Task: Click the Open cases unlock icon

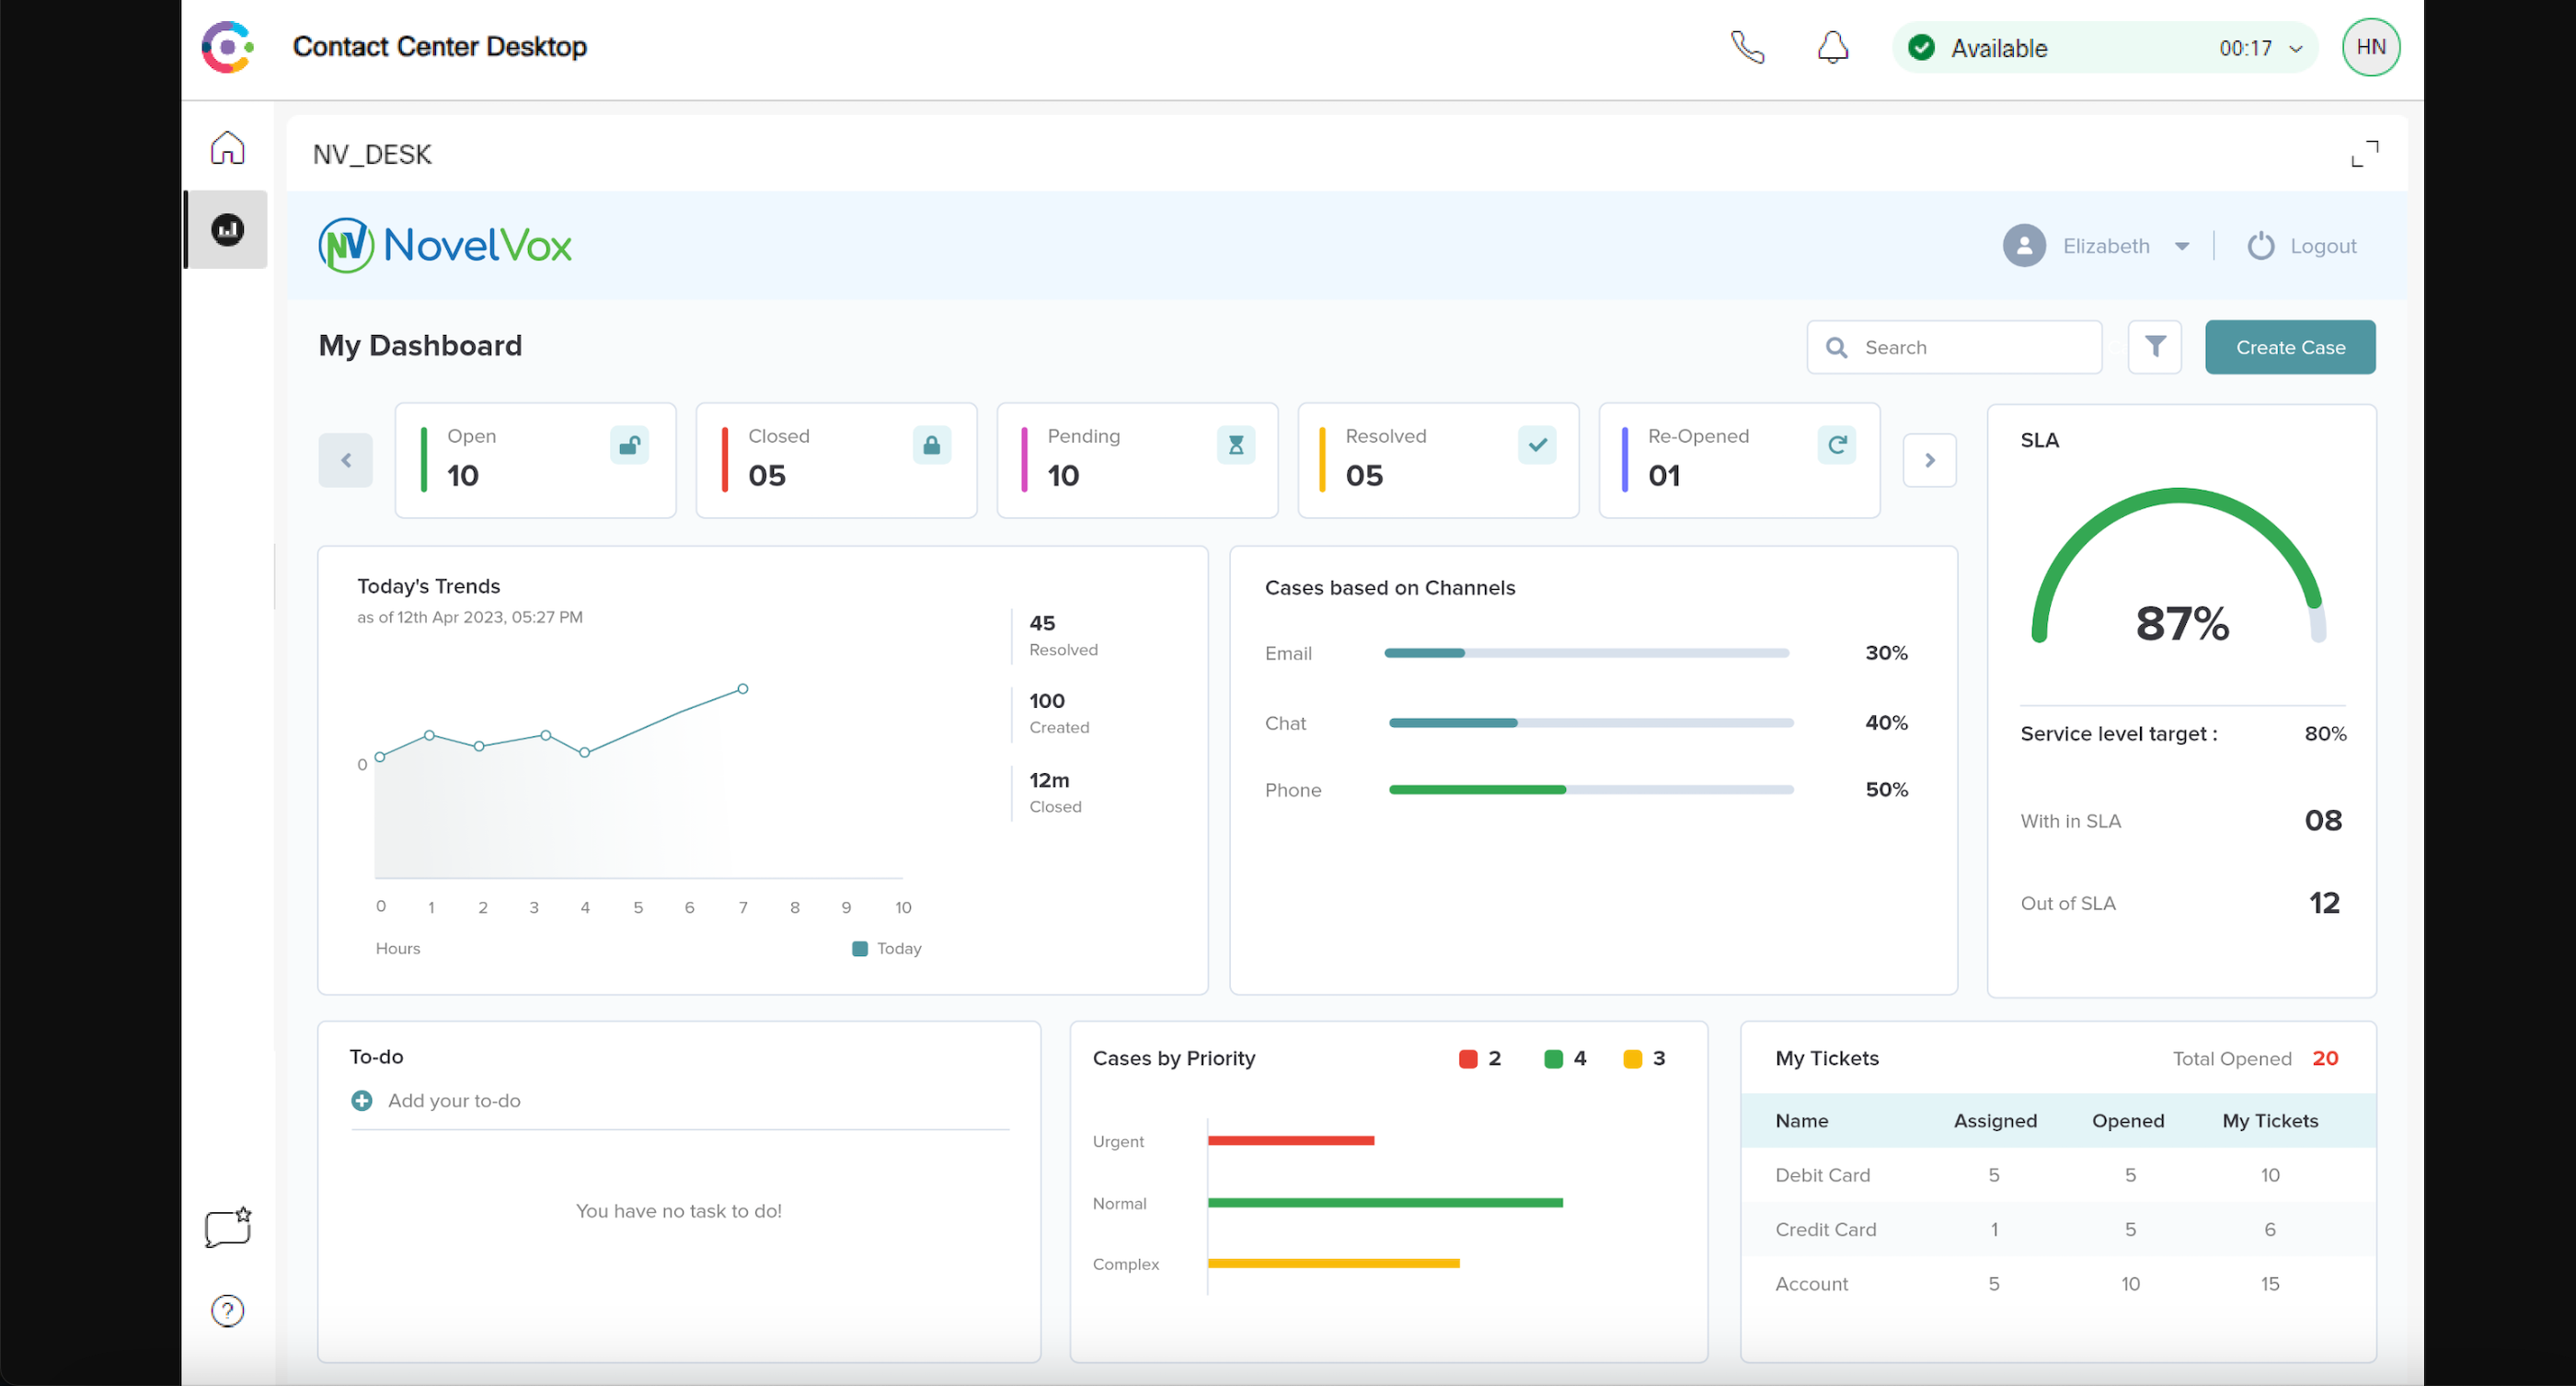Action: click(x=629, y=445)
